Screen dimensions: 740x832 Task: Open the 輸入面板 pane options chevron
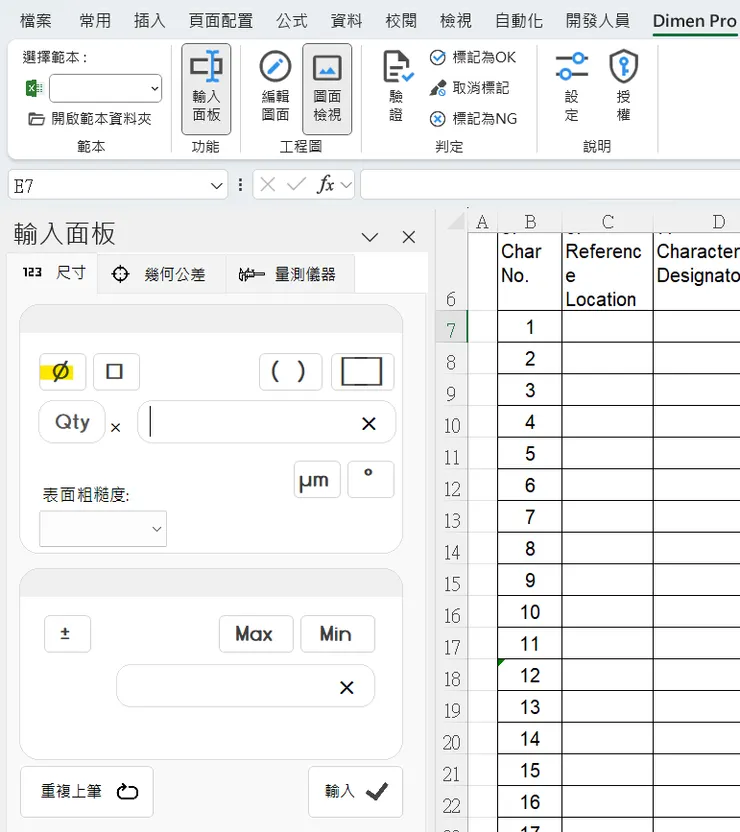[x=370, y=237]
